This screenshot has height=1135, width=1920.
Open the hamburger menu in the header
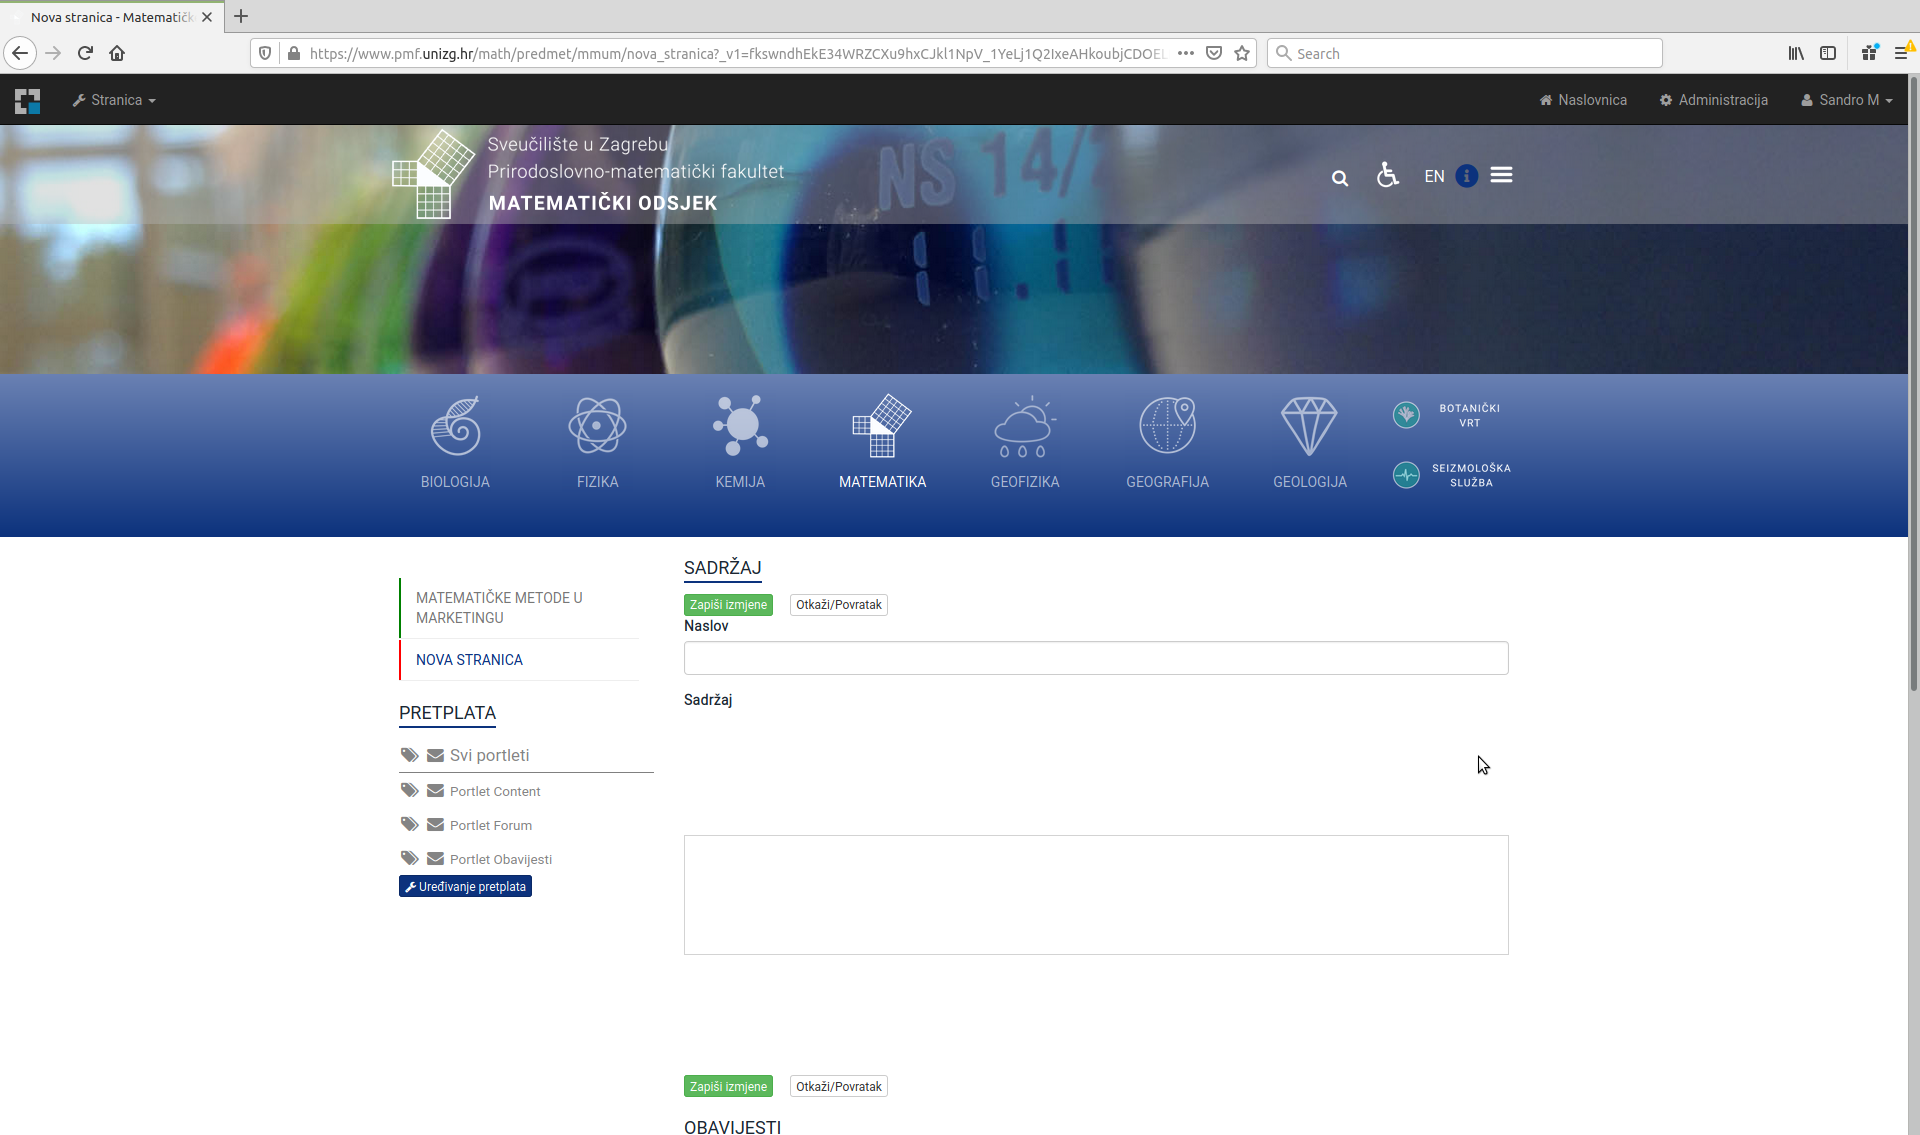[x=1501, y=175]
